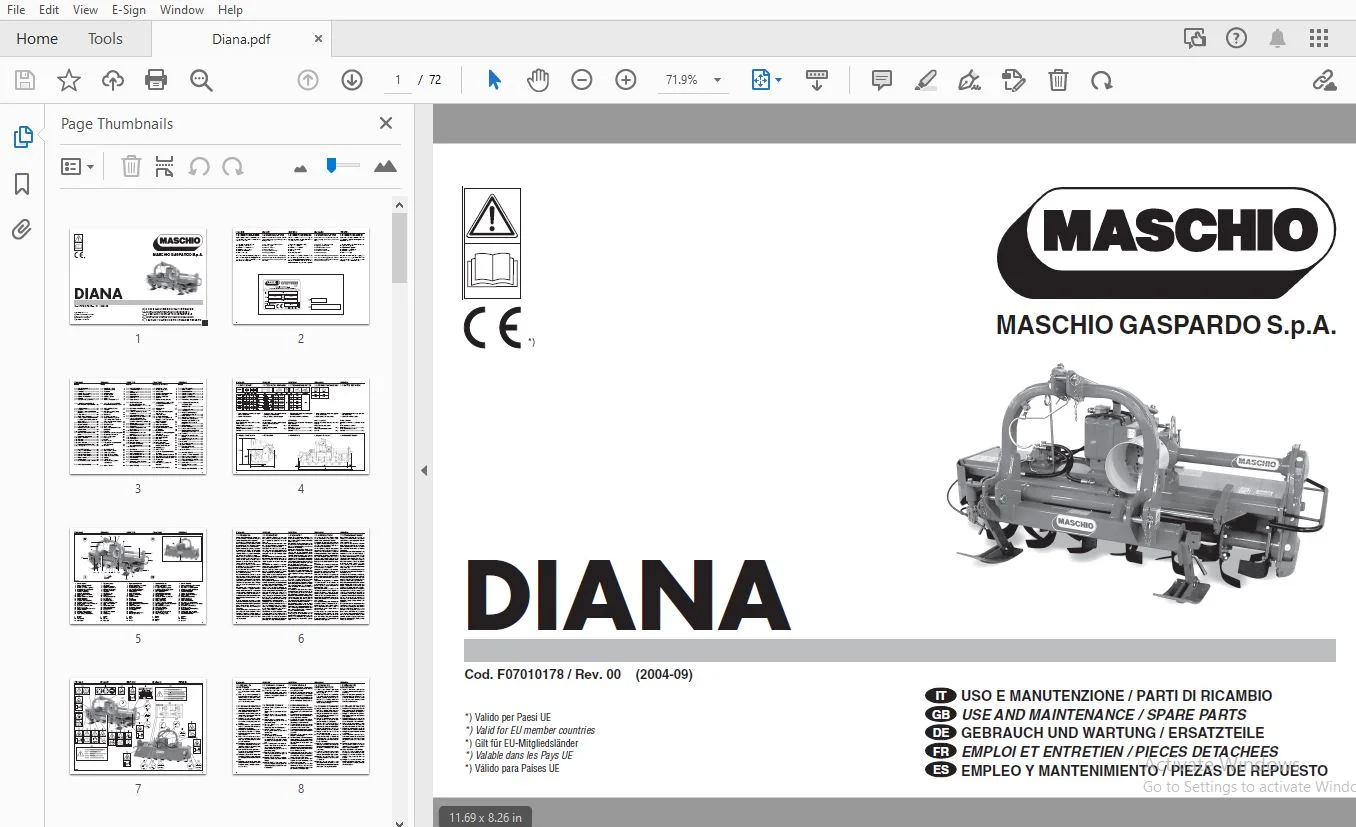Viewport: 1356px width, 827px height.
Task: Click the page number input field
Action: coord(398,80)
